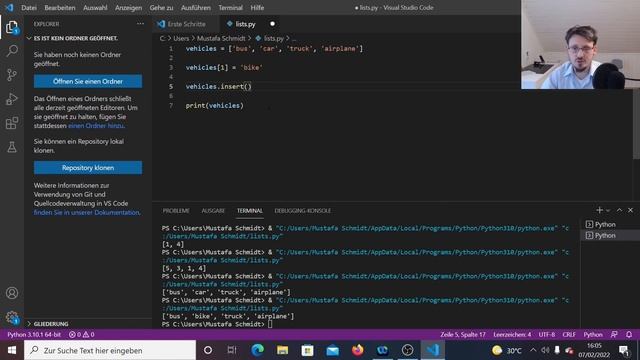Select Python 3.10.1 64-bit interpreter
This screenshot has width=640, height=360.
tap(34, 334)
